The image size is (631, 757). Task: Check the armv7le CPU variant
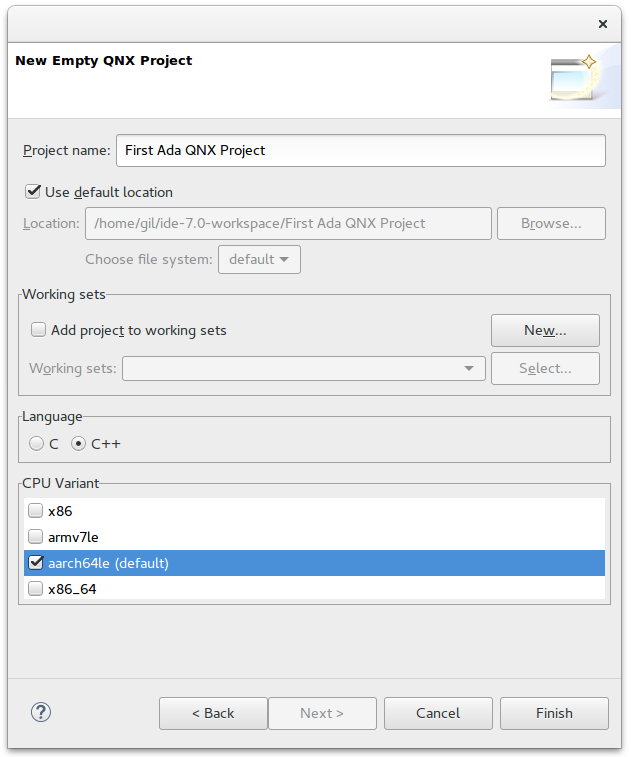click(35, 536)
